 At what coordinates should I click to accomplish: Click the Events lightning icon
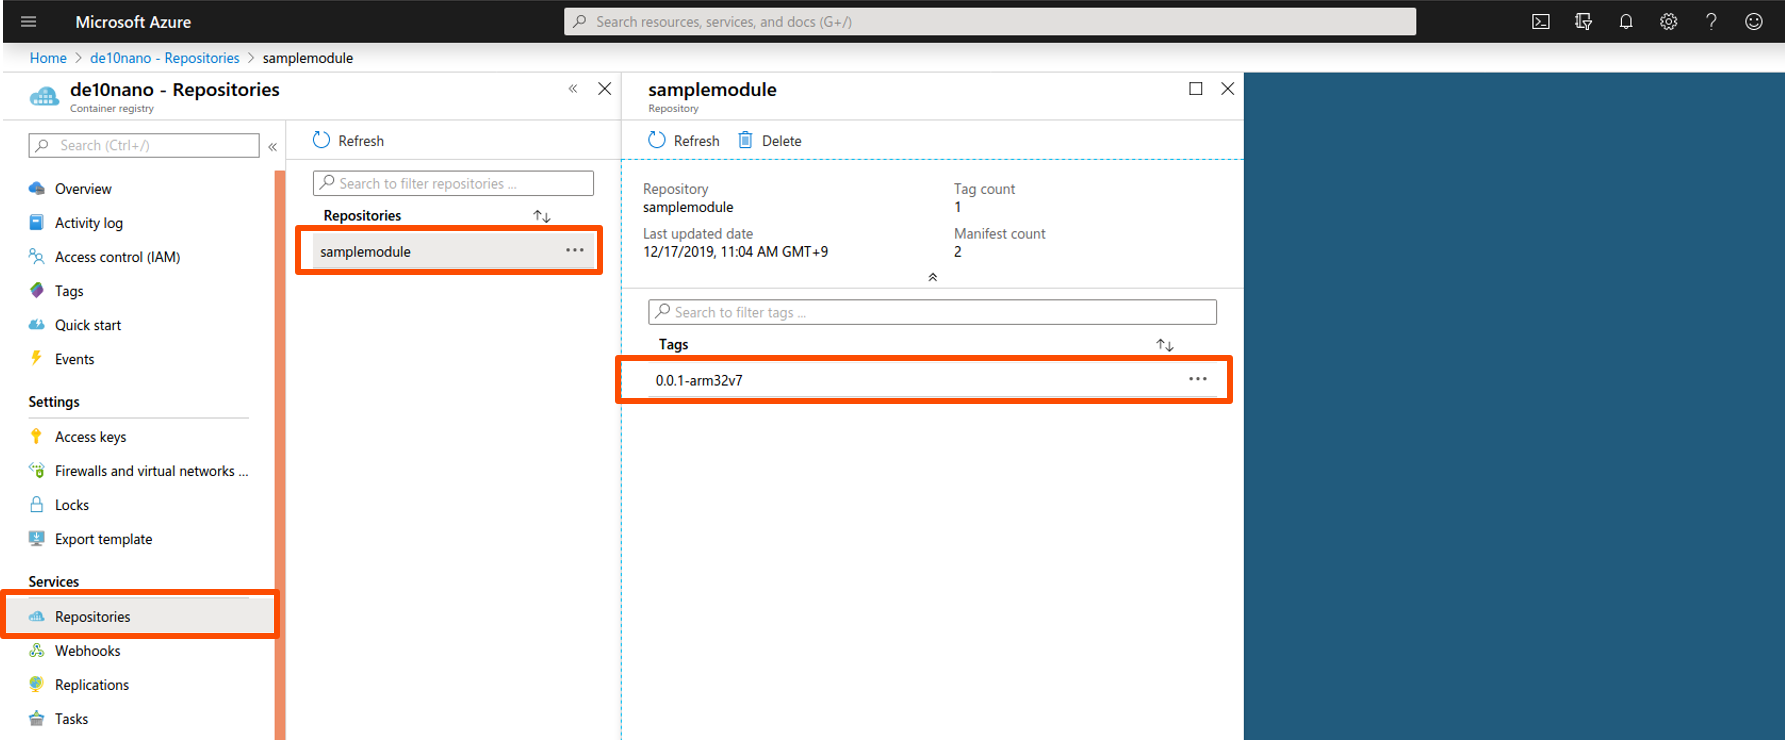coord(37,358)
